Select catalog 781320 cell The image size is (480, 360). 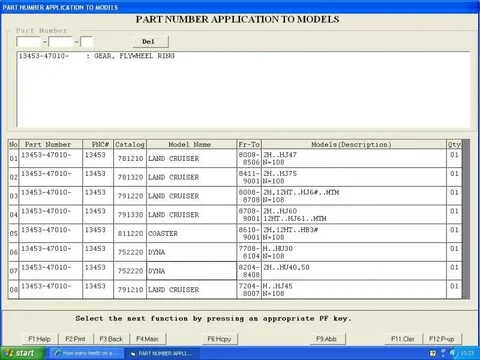[x=130, y=177]
